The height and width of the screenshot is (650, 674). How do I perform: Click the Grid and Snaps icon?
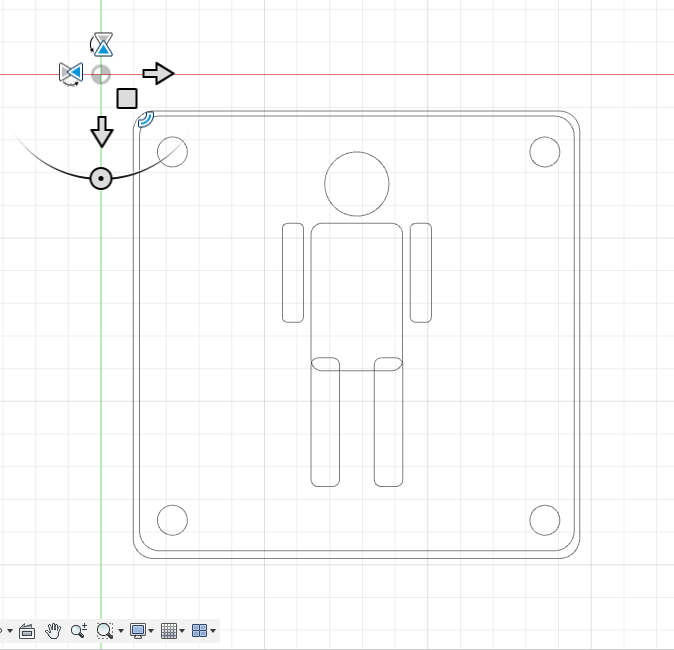click(168, 630)
